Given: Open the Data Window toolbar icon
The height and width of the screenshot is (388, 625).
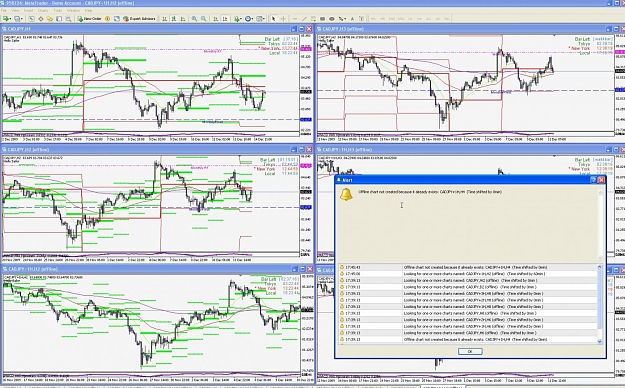Looking at the screenshot, I should 41,19.
